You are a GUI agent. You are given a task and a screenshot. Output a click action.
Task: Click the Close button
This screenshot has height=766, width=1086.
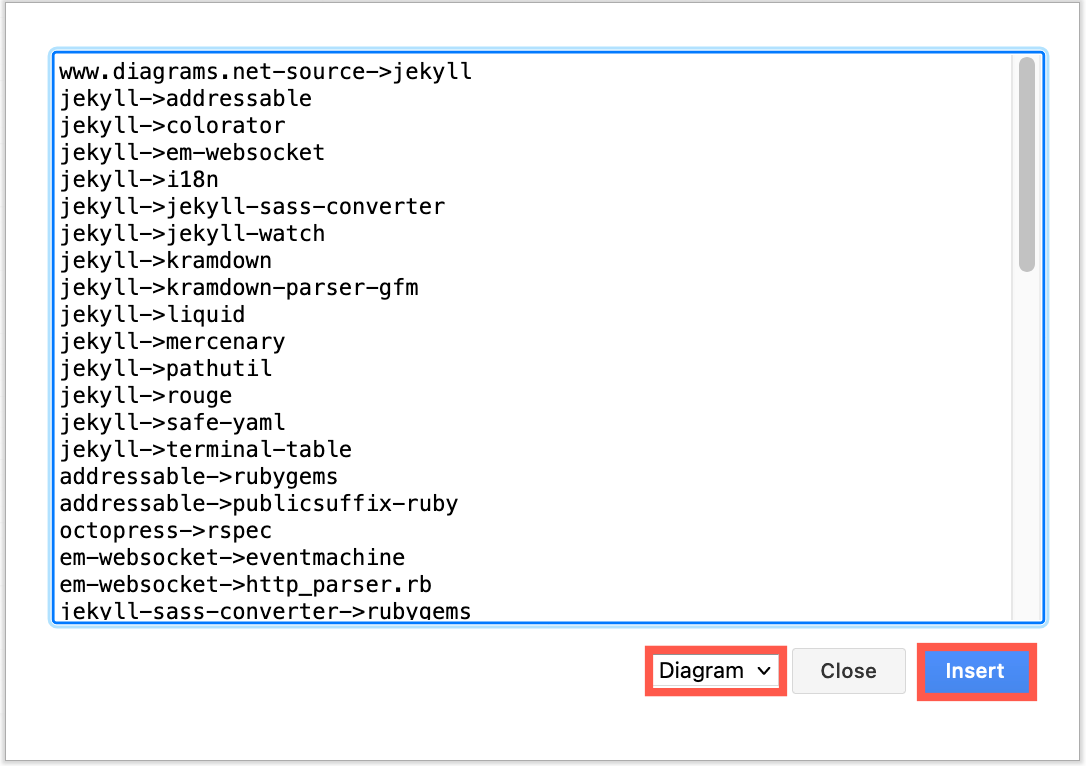coord(848,671)
